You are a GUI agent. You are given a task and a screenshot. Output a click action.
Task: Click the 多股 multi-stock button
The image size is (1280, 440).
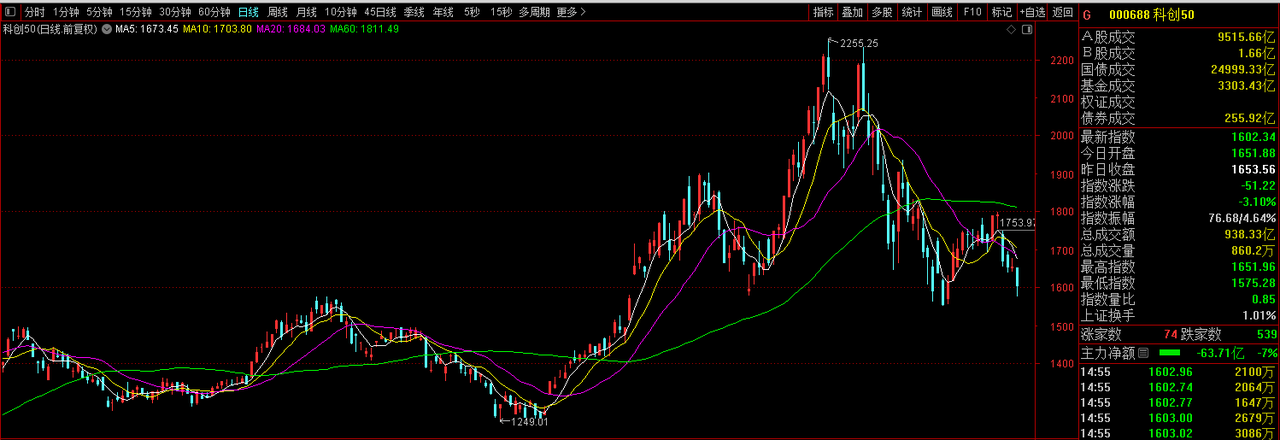tap(881, 12)
